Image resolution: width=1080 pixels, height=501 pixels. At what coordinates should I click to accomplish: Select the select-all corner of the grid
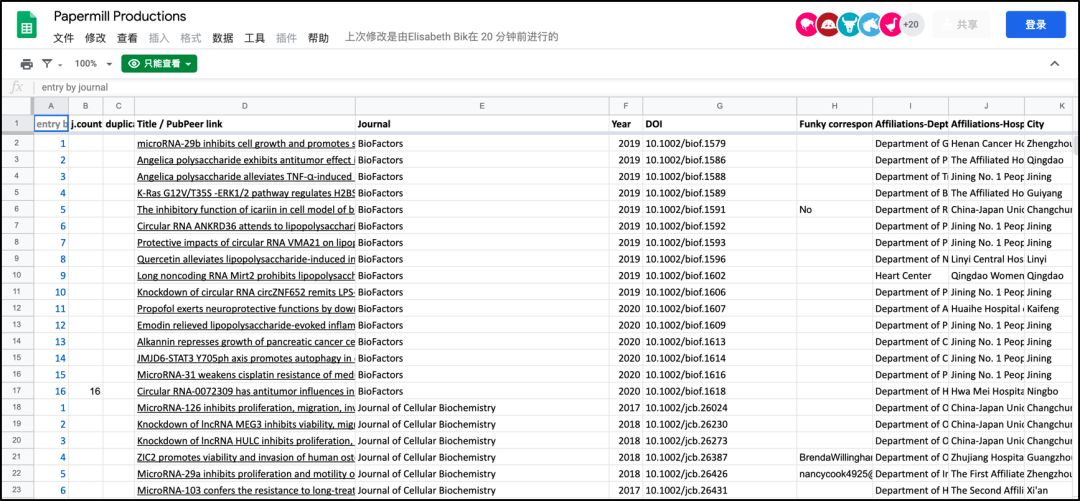point(17,106)
